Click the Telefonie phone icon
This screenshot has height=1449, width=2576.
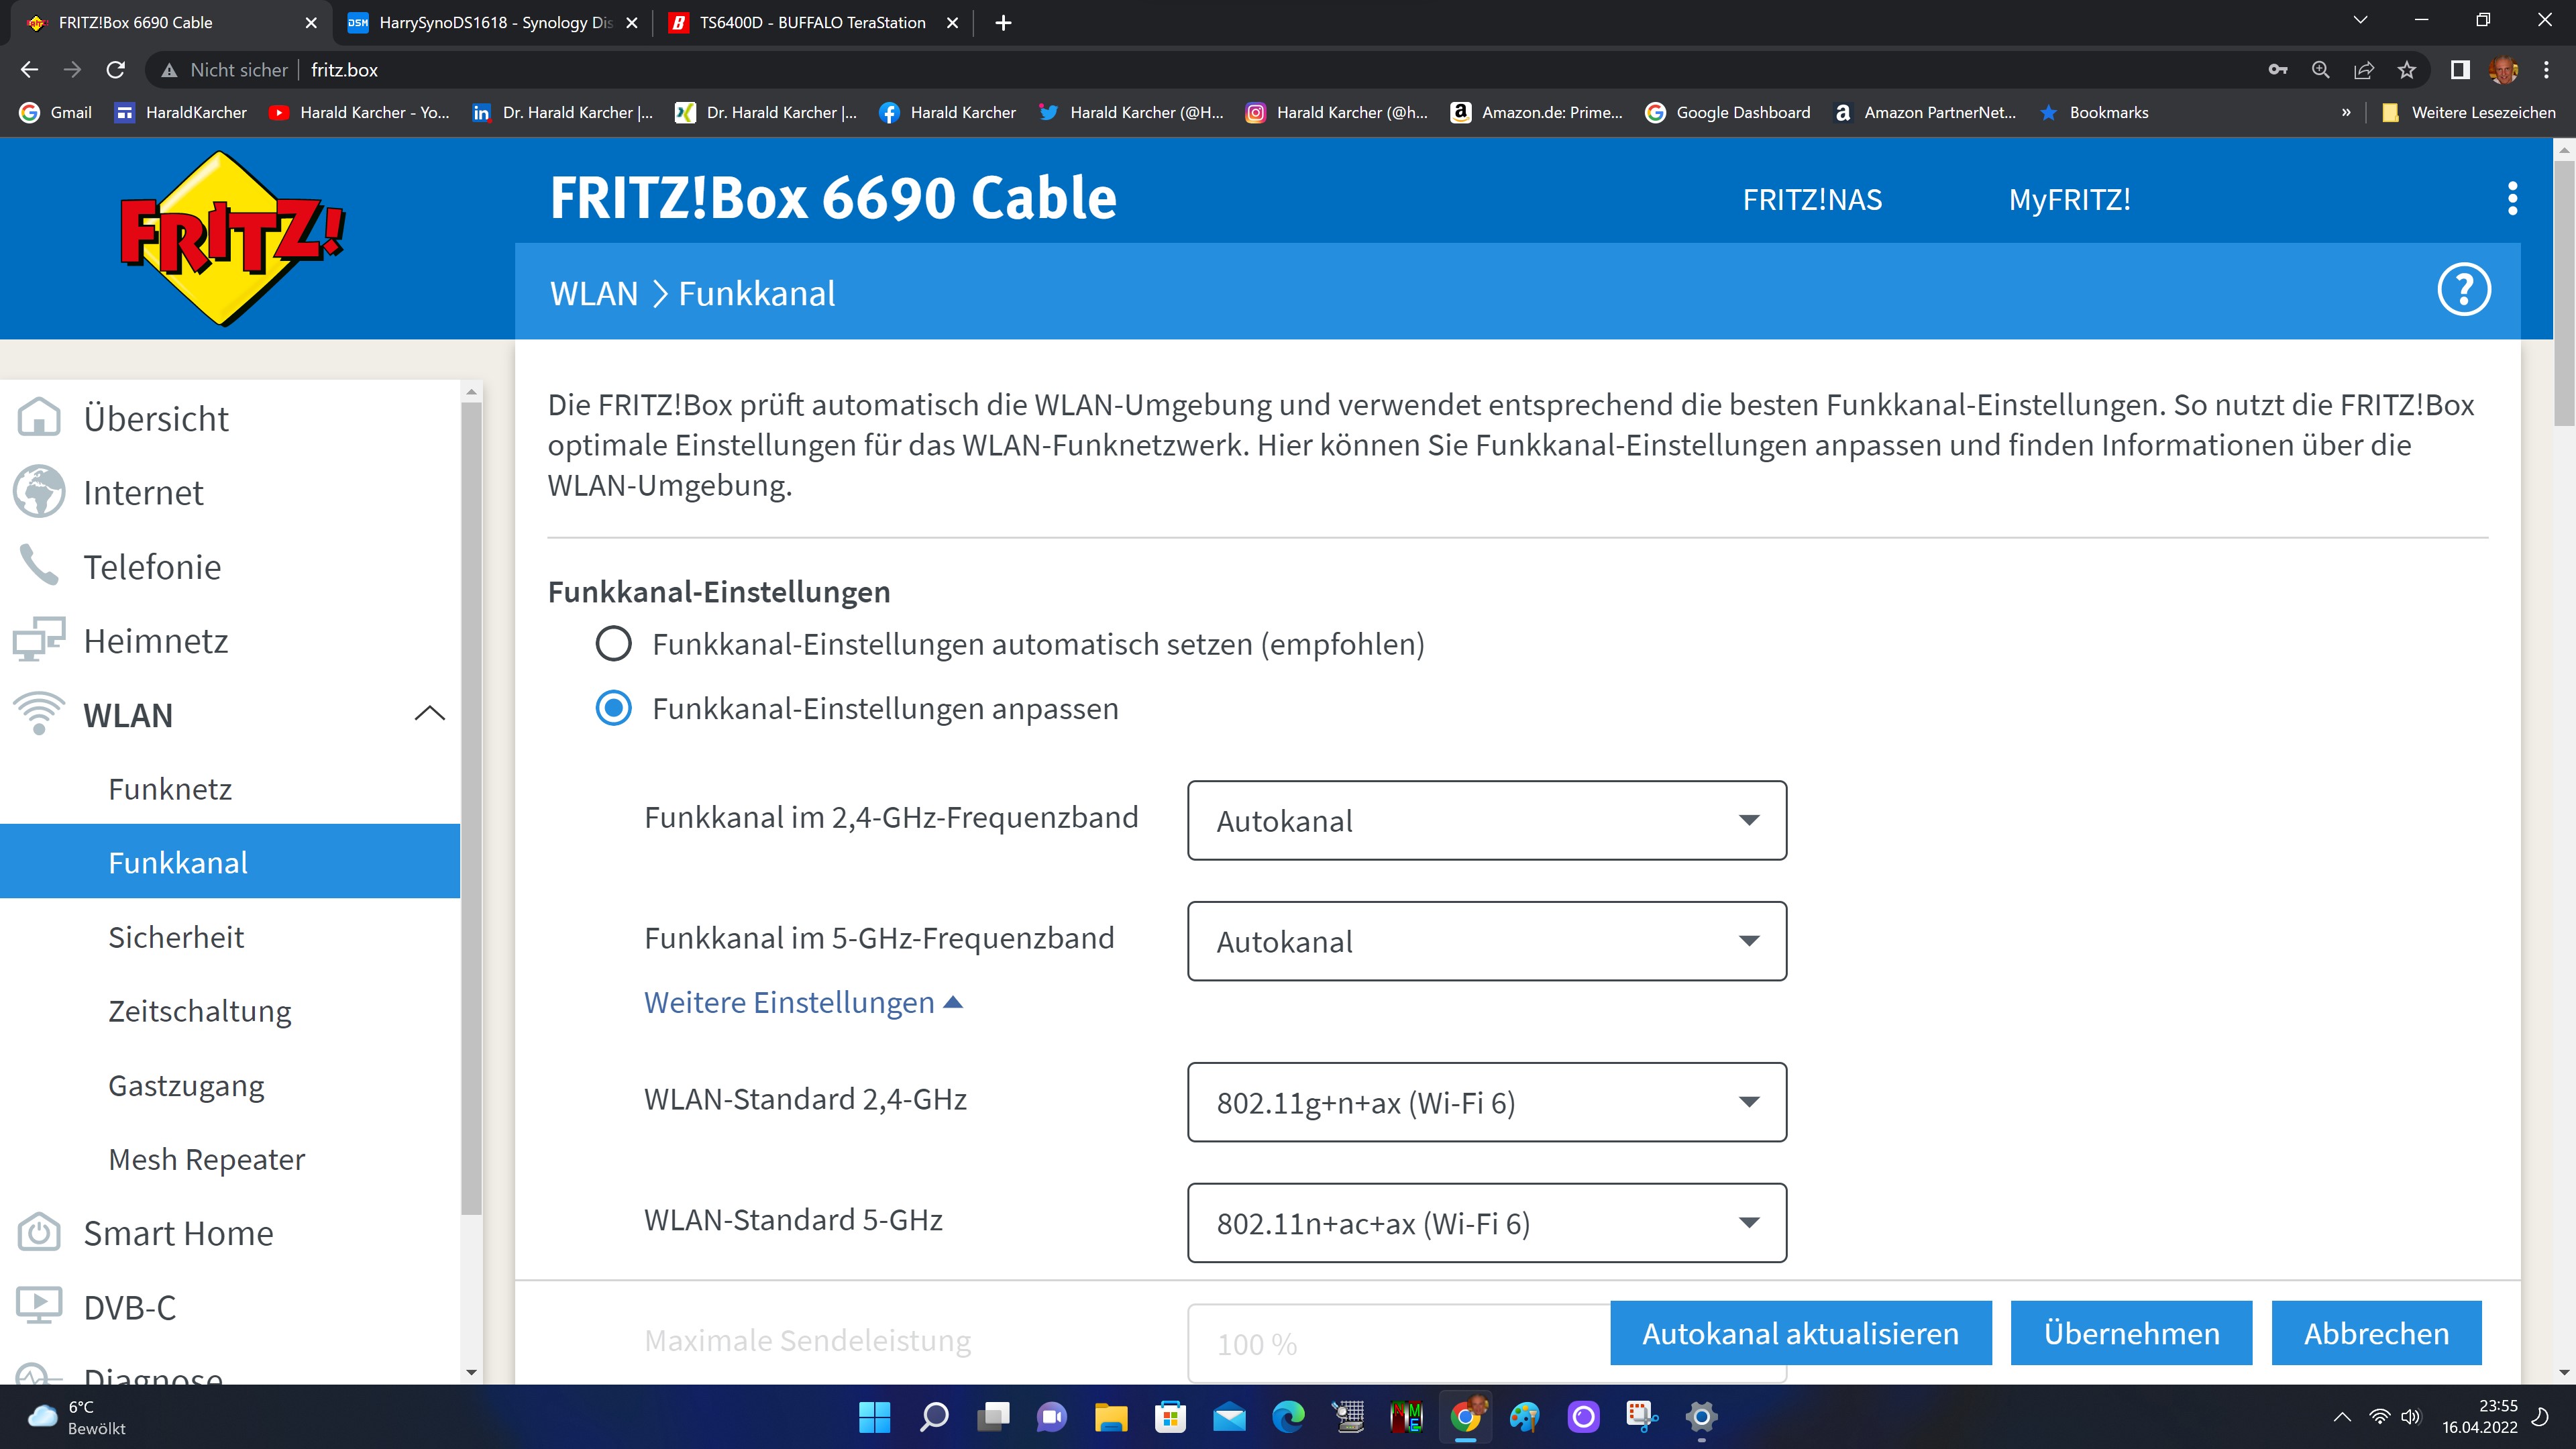point(39,566)
